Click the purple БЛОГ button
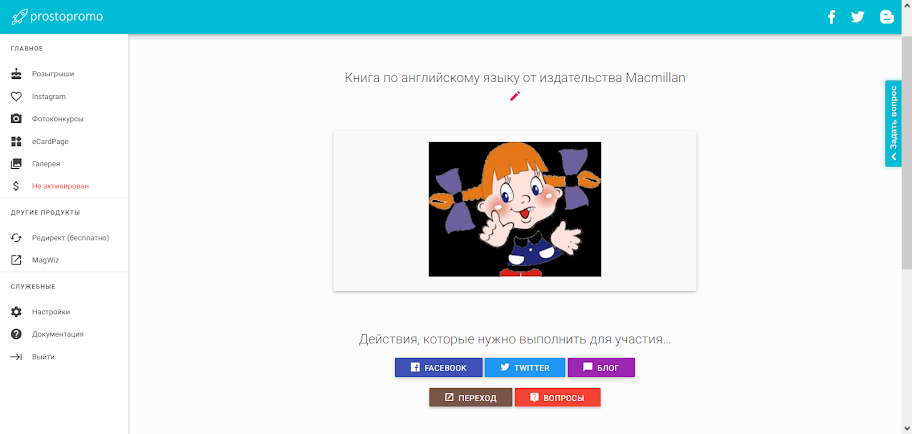Screen dimensions: 912x434 pyautogui.click(x=601, y=368)
